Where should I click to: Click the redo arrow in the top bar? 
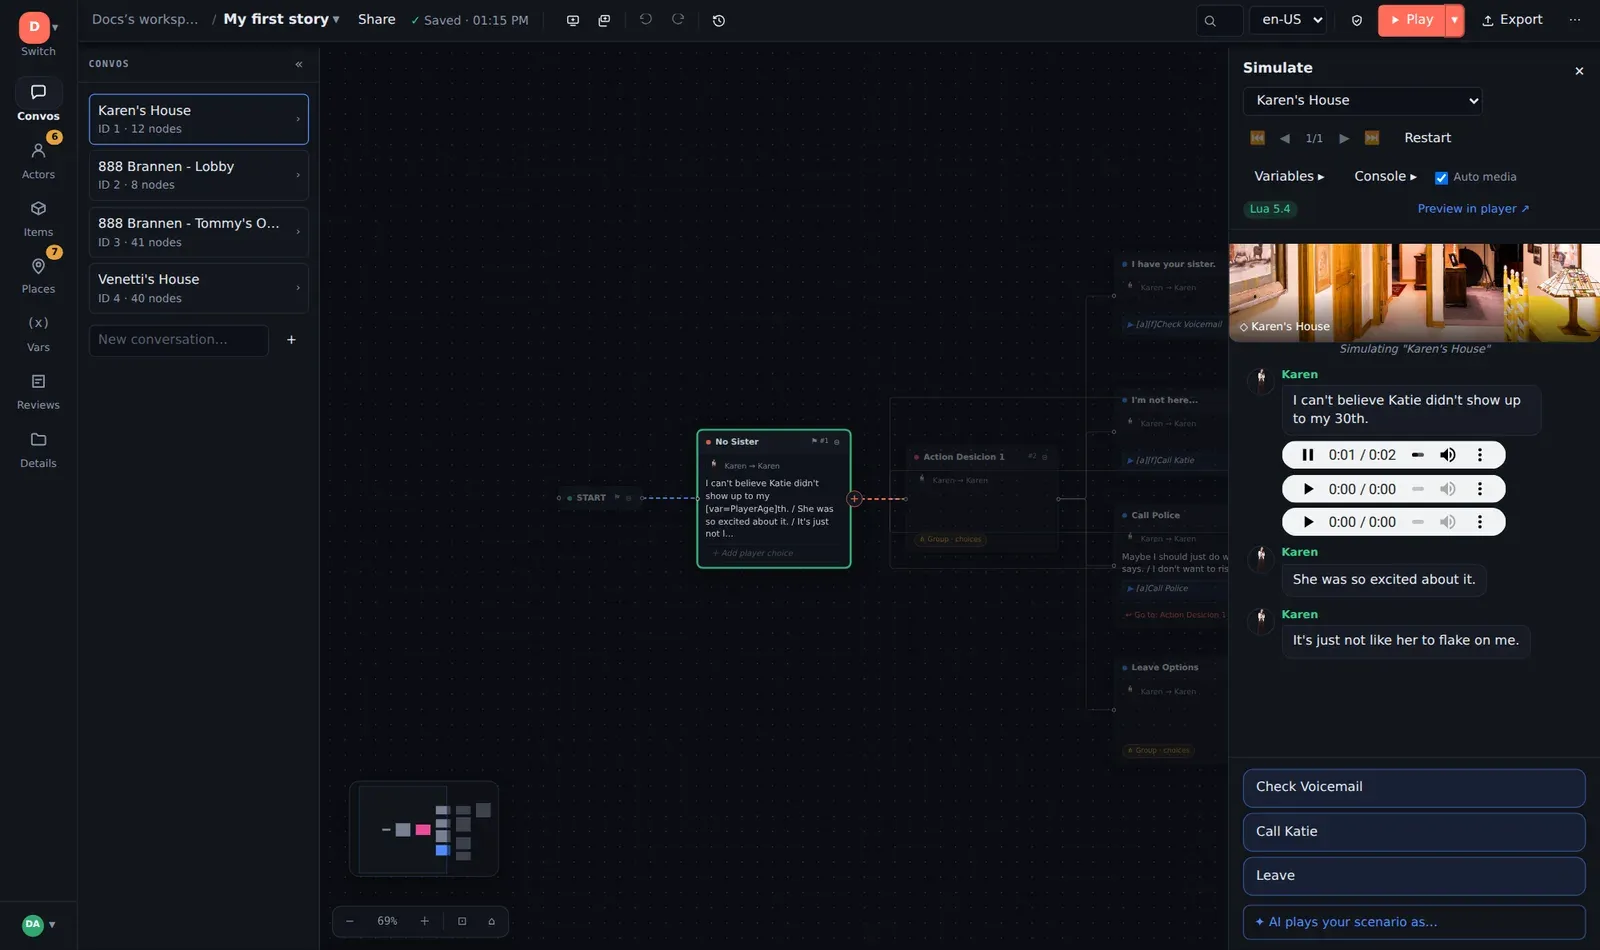678,19
